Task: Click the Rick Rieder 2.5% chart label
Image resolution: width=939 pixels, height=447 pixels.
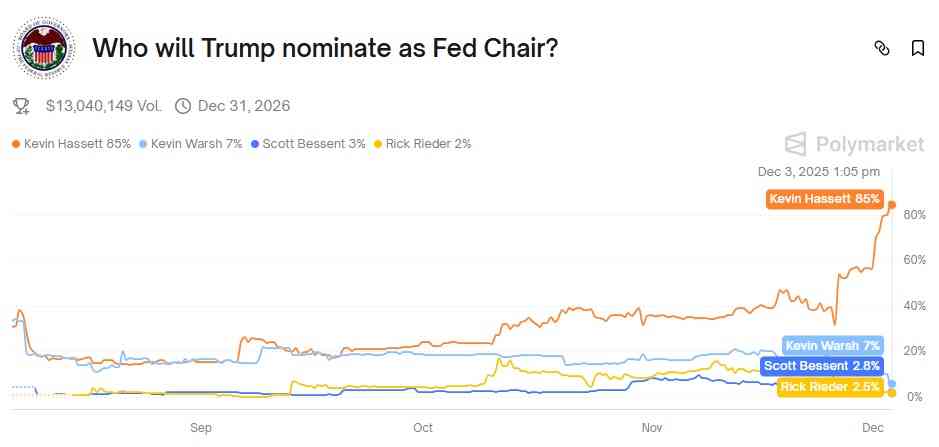Action: (x=829, y=386)
